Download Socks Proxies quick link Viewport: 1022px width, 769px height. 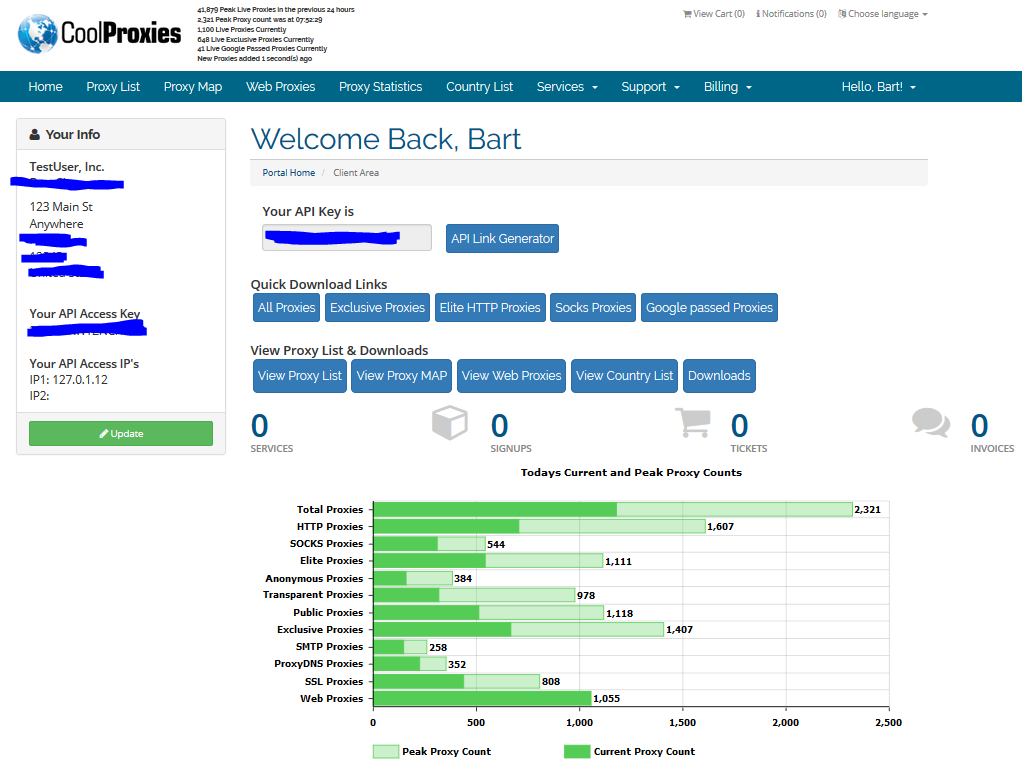pos(593,308)
